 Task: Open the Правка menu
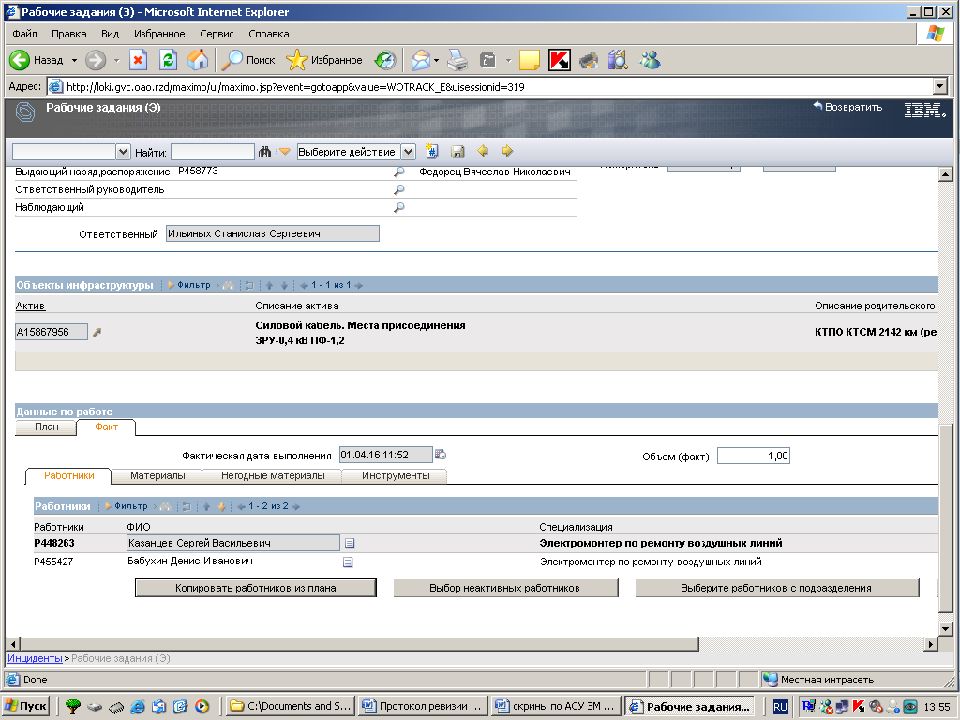point(68,34)
